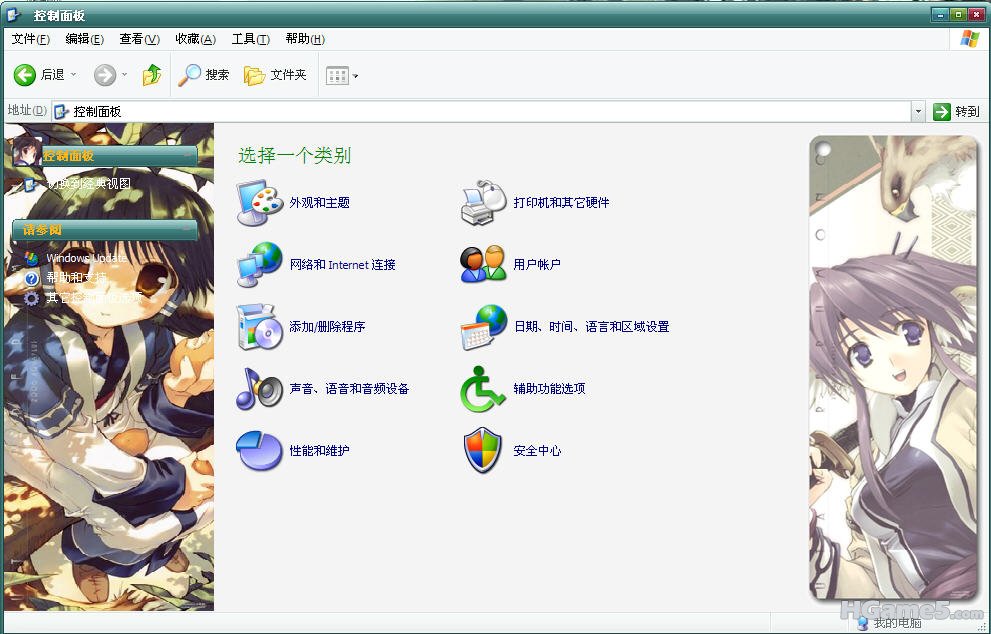The width and height of the screenshot is (991, 634).
Task: Open the Views button dropdown in toolbar
Action: point(355,76)
